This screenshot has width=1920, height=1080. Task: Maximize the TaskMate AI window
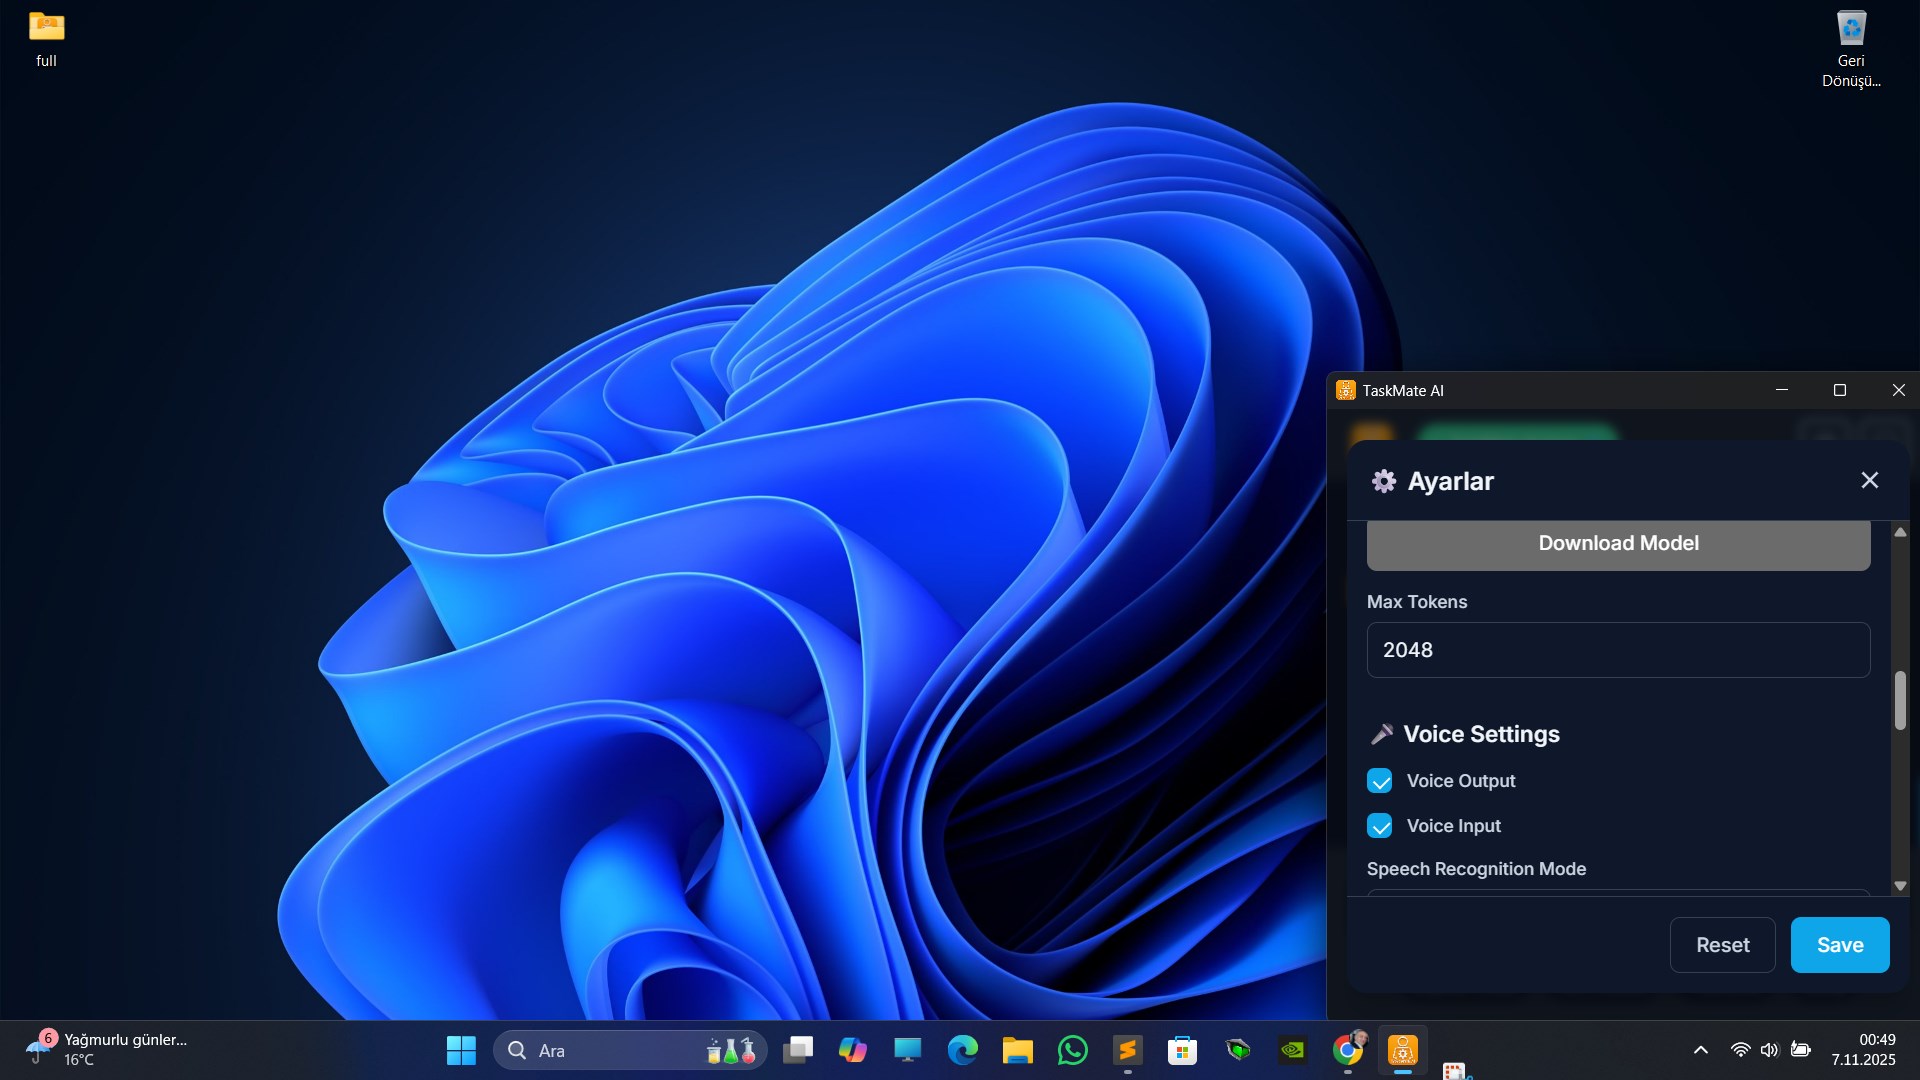pos(1839,390)
